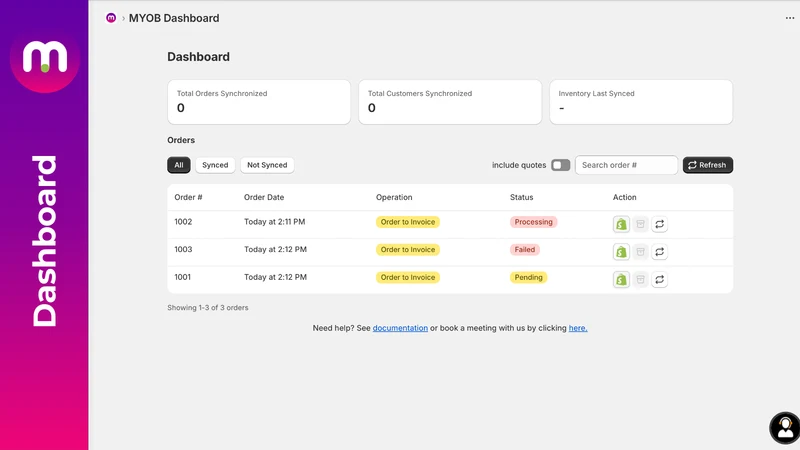Click the Status column header
800x450 pixels.
[521, 197]
